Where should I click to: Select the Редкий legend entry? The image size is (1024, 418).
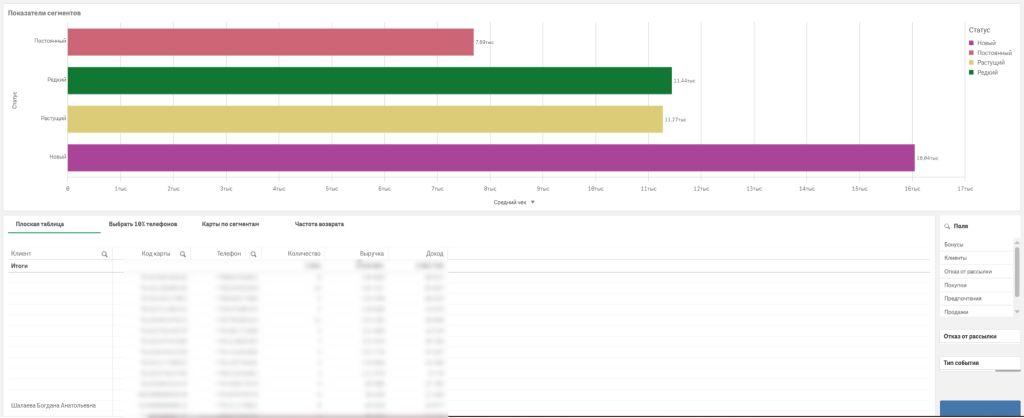pyautogui.click(x=986, y=72)
